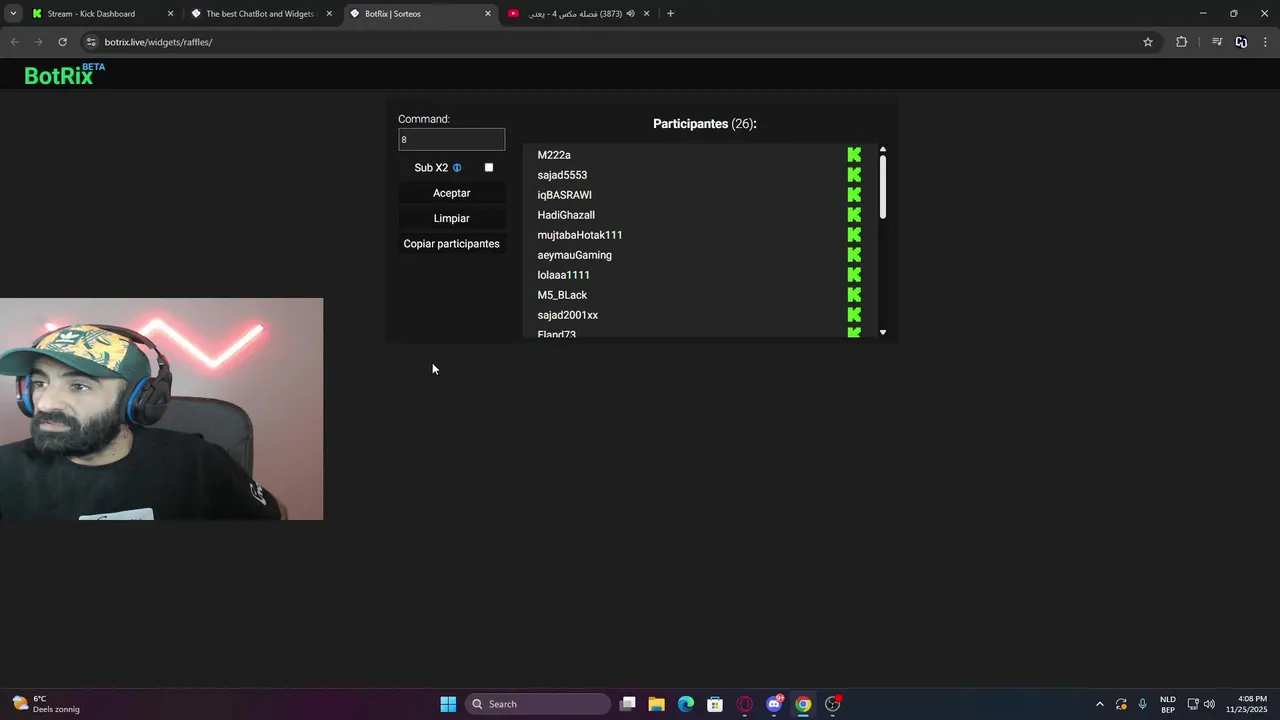Click the Kick icon next to lolaaa1111
1280x720 pixels.
coord(854,275)
